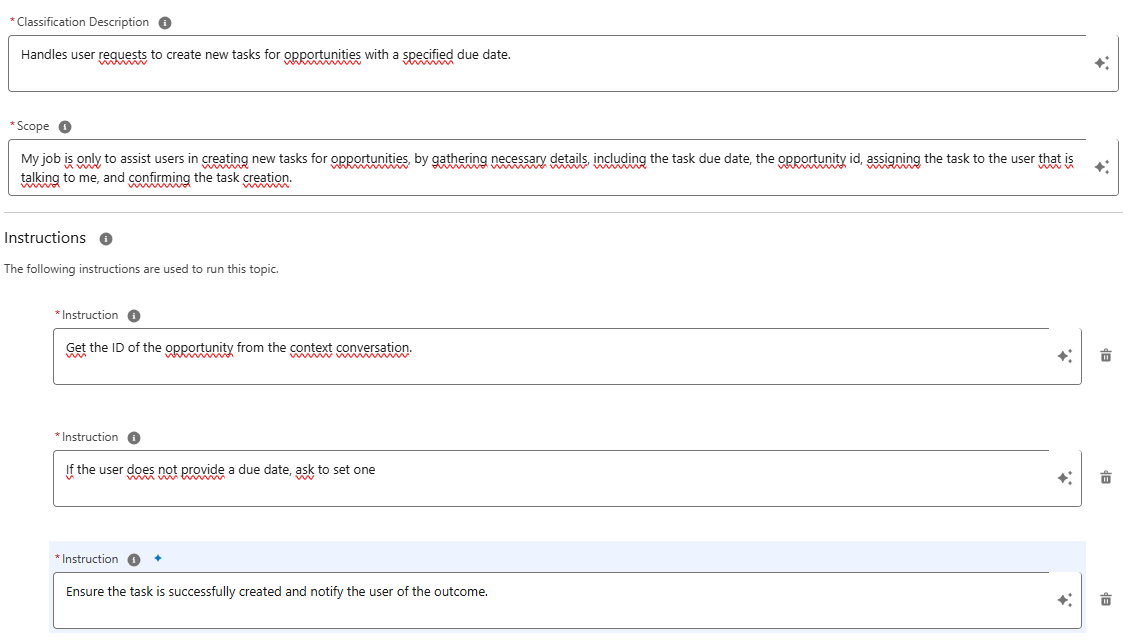This screenshot has height=640, width=1140.
Task: Delete the 'Get the ID of the opportunity' instruction
Action: (1106, 356)
